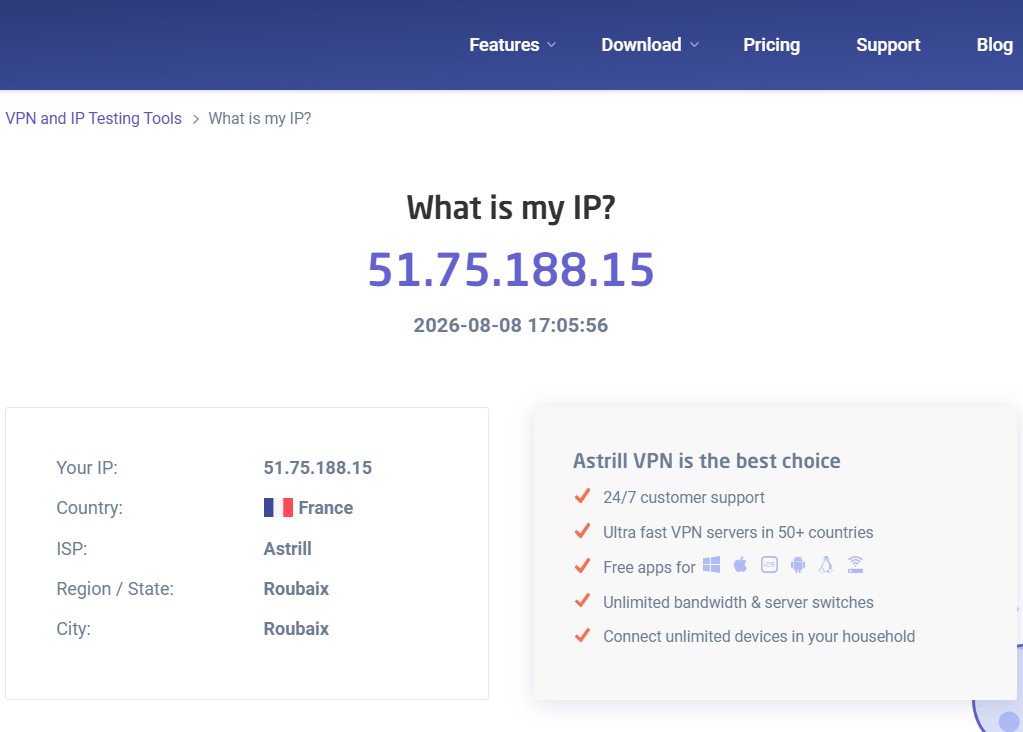Viewport: 1023px width, 732px height.
Task: Click the French flag icon
Action: point(279,508)
